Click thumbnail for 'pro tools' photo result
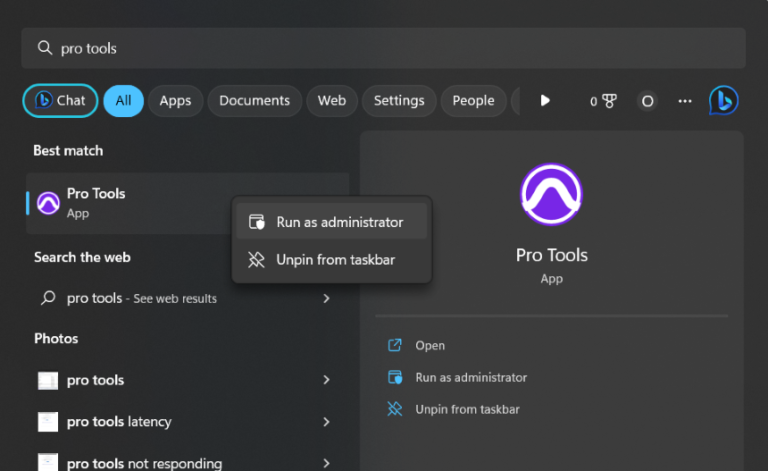Screen dimensions: 768x471 (48, 380)
